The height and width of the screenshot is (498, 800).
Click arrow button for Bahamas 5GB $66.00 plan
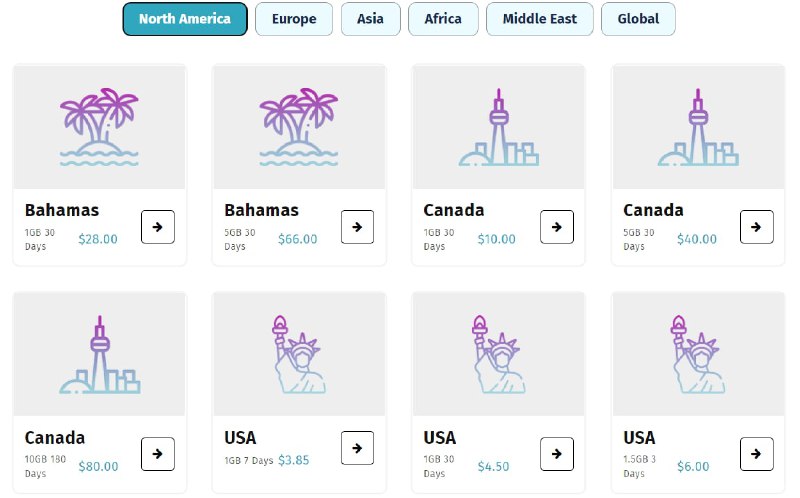(357, 227)
